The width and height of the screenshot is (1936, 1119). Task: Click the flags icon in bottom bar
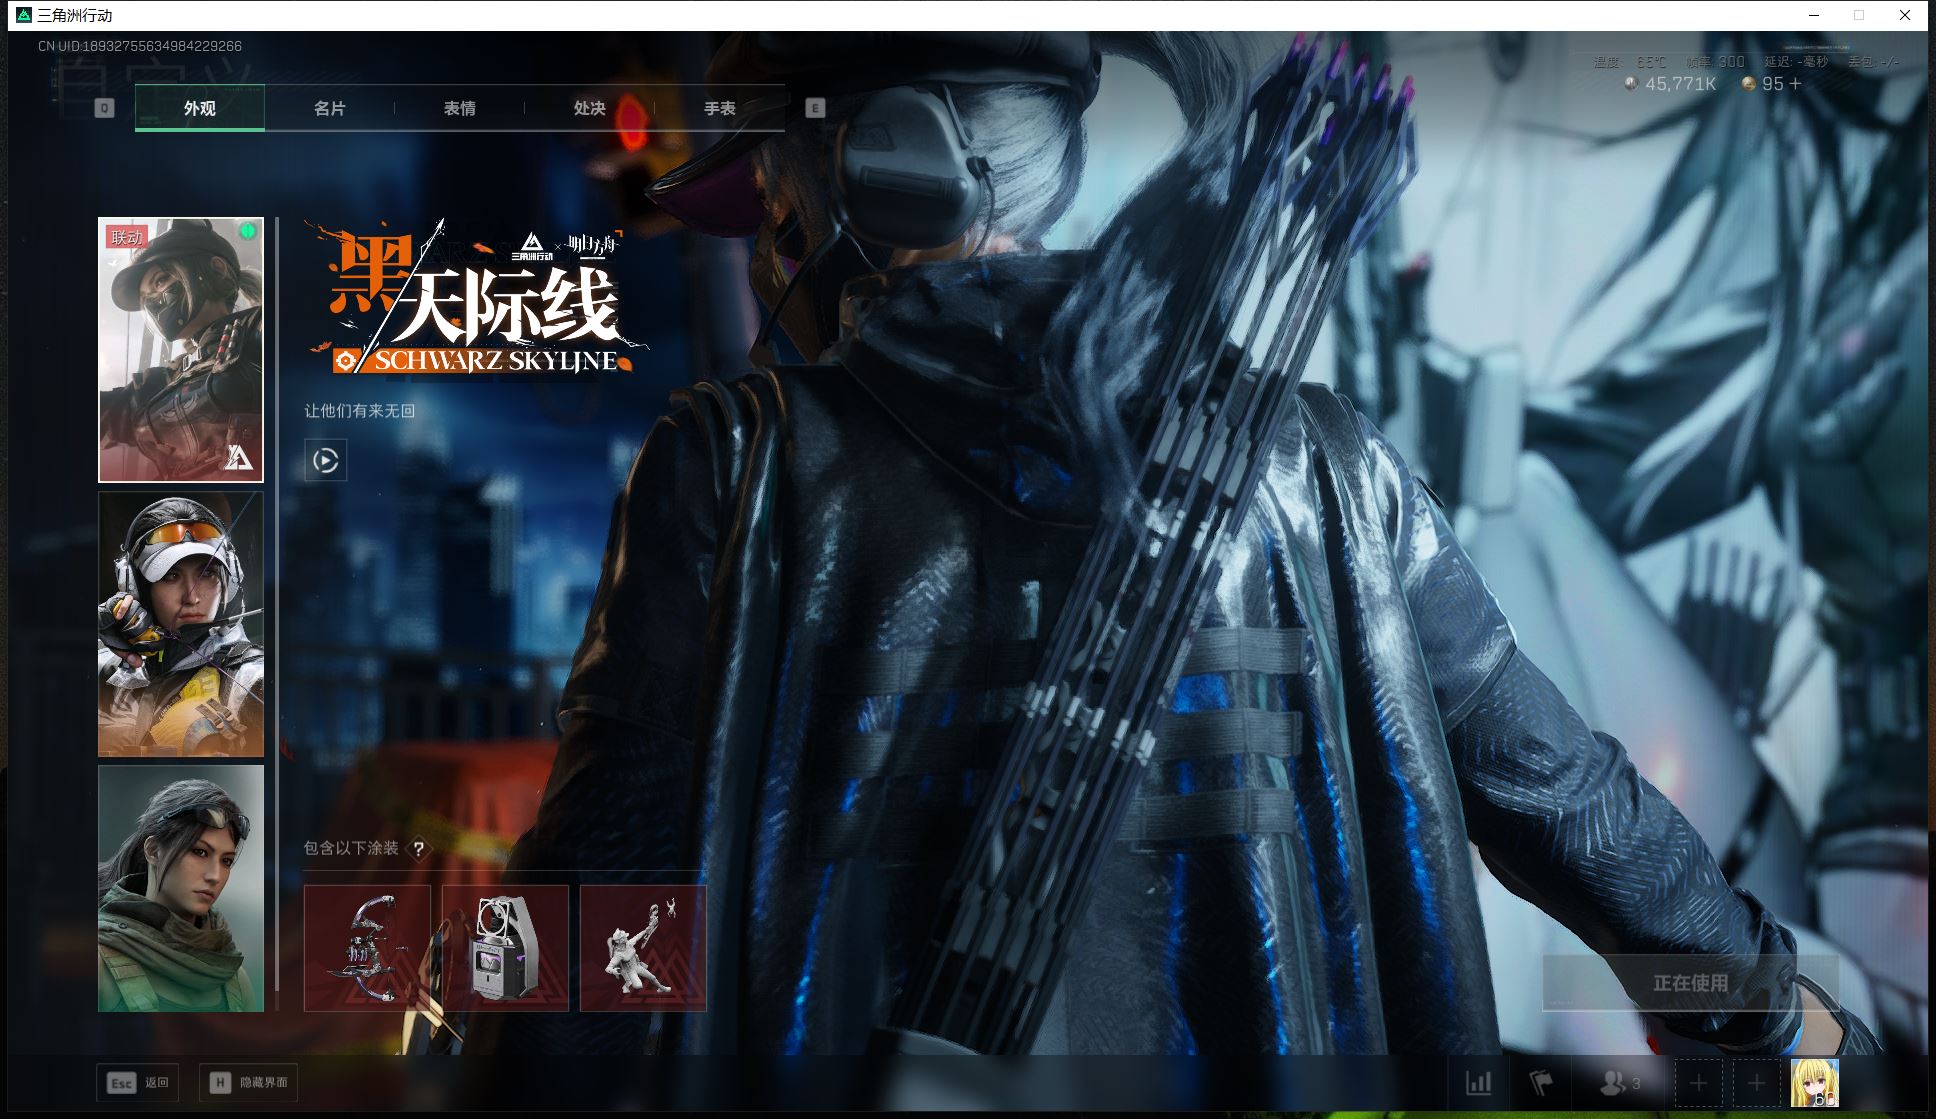coord(1542,1083)
